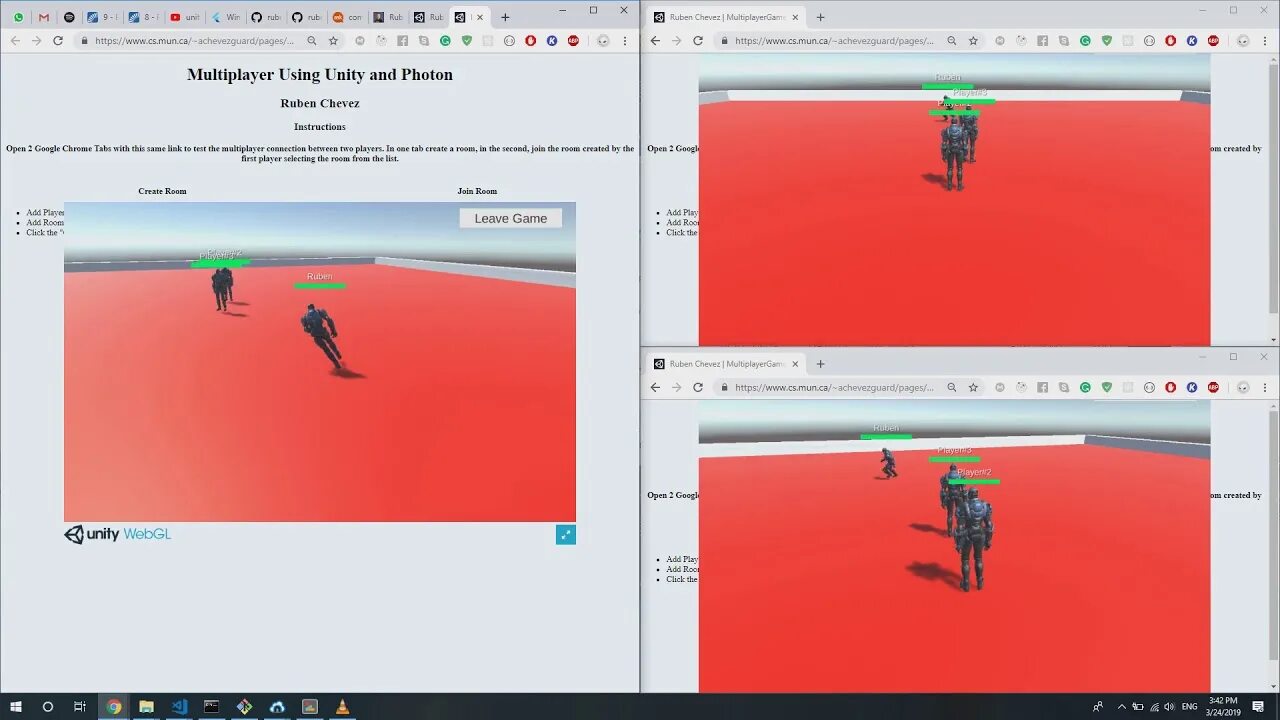Bookmark this page in left window
Screen dimensions: 1280x720
(334, 41)
